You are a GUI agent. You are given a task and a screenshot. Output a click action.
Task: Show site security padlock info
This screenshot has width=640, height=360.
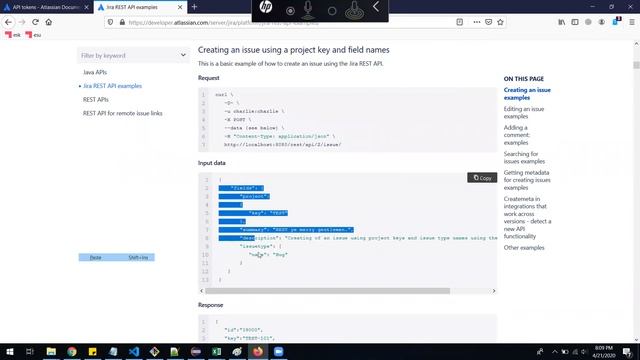tap(122, 22)
